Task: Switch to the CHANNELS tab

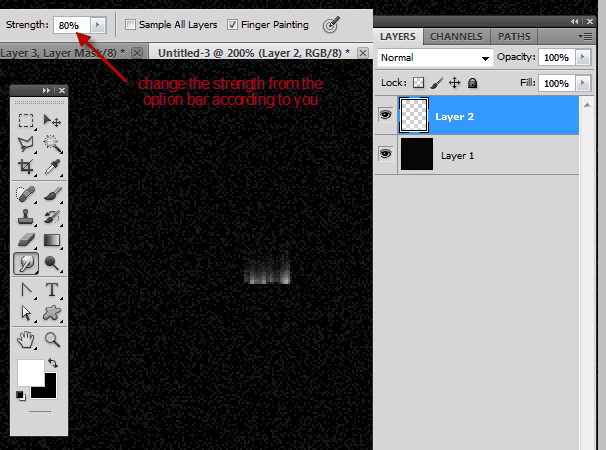Action: (x=456, y=37)
